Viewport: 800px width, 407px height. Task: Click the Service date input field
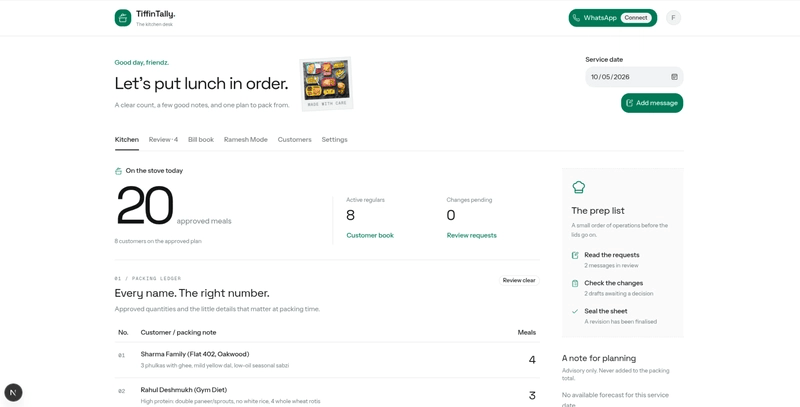[634, 77]
